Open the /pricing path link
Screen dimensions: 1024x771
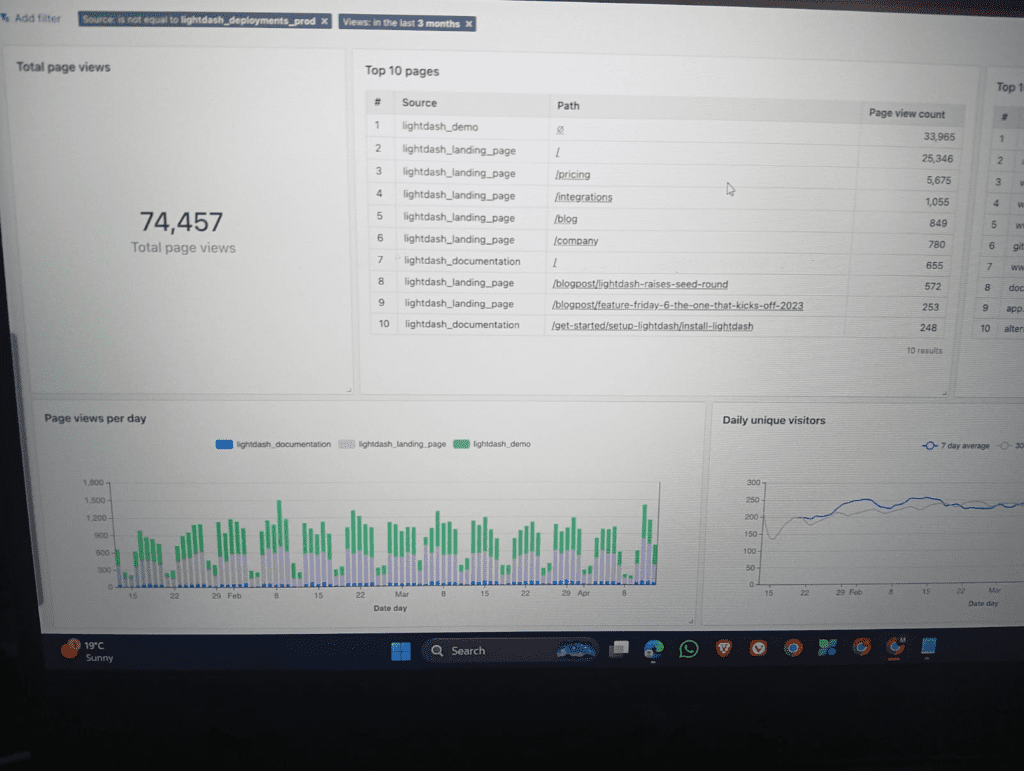[x=572, y=175]
